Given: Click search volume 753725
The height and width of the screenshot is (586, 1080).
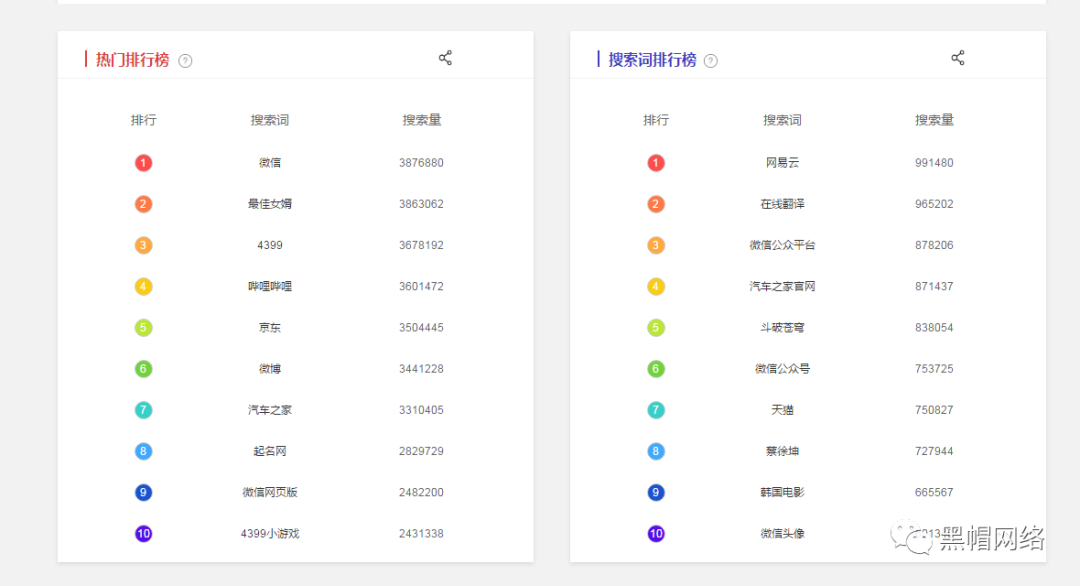Looking at the screenshot, I should pos(934,369).
